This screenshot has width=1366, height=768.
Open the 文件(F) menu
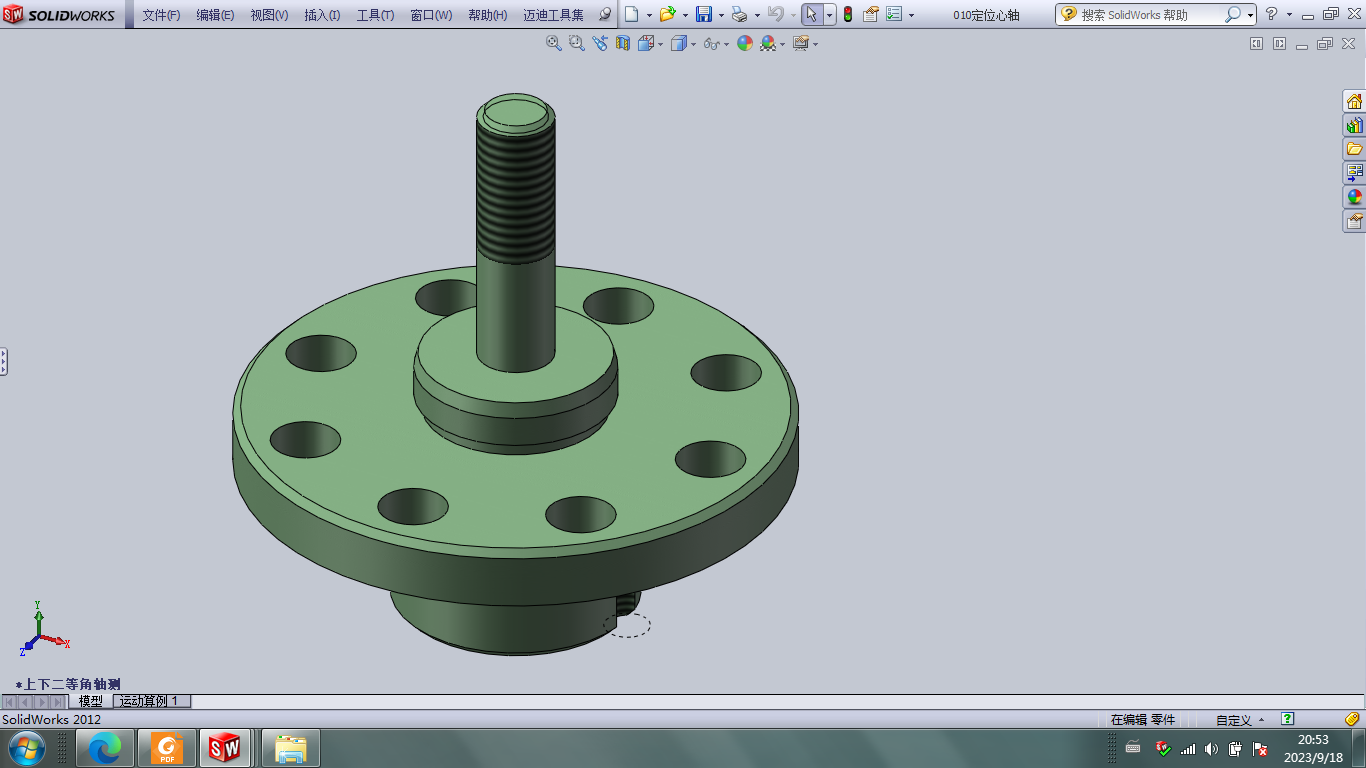[161, 15]
